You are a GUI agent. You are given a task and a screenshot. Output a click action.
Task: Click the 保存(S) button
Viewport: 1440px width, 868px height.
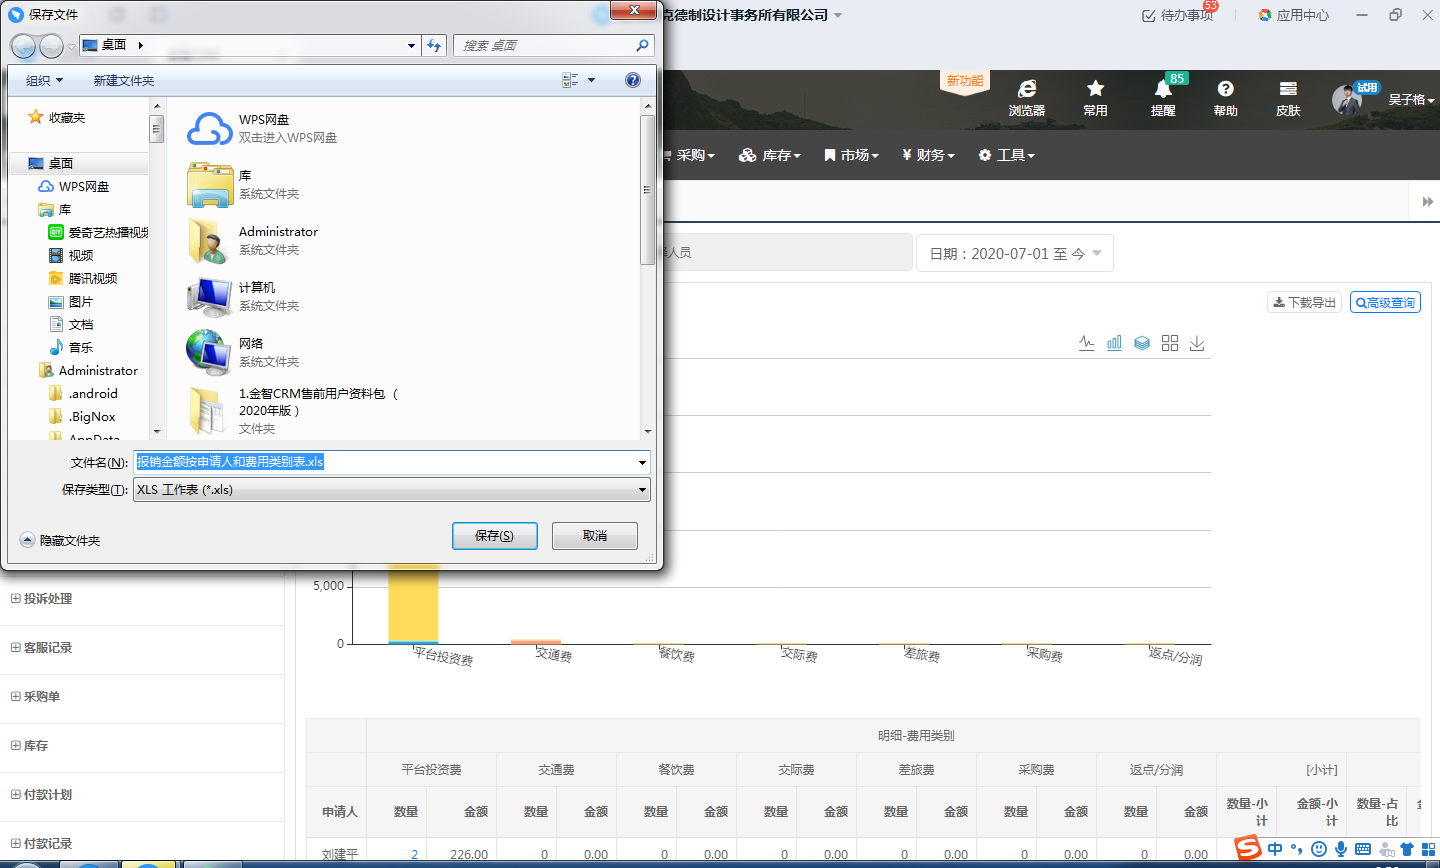coord(495,536)
